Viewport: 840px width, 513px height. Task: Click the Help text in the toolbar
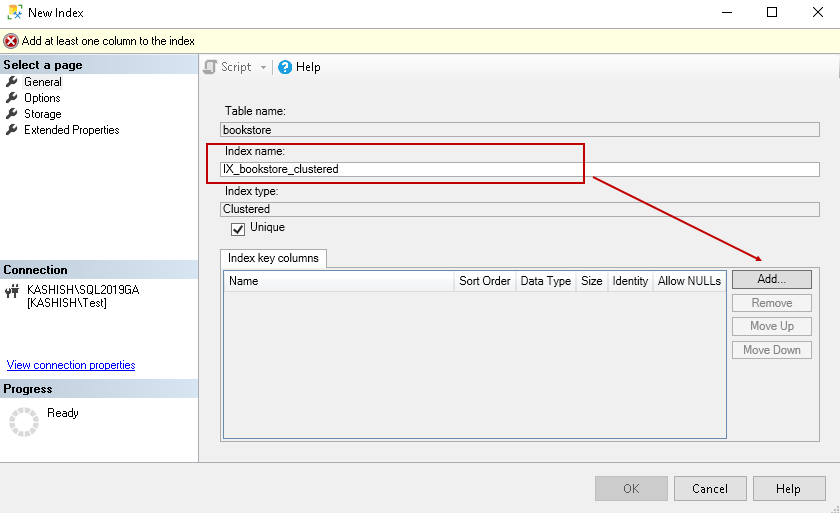click(308, 67)
